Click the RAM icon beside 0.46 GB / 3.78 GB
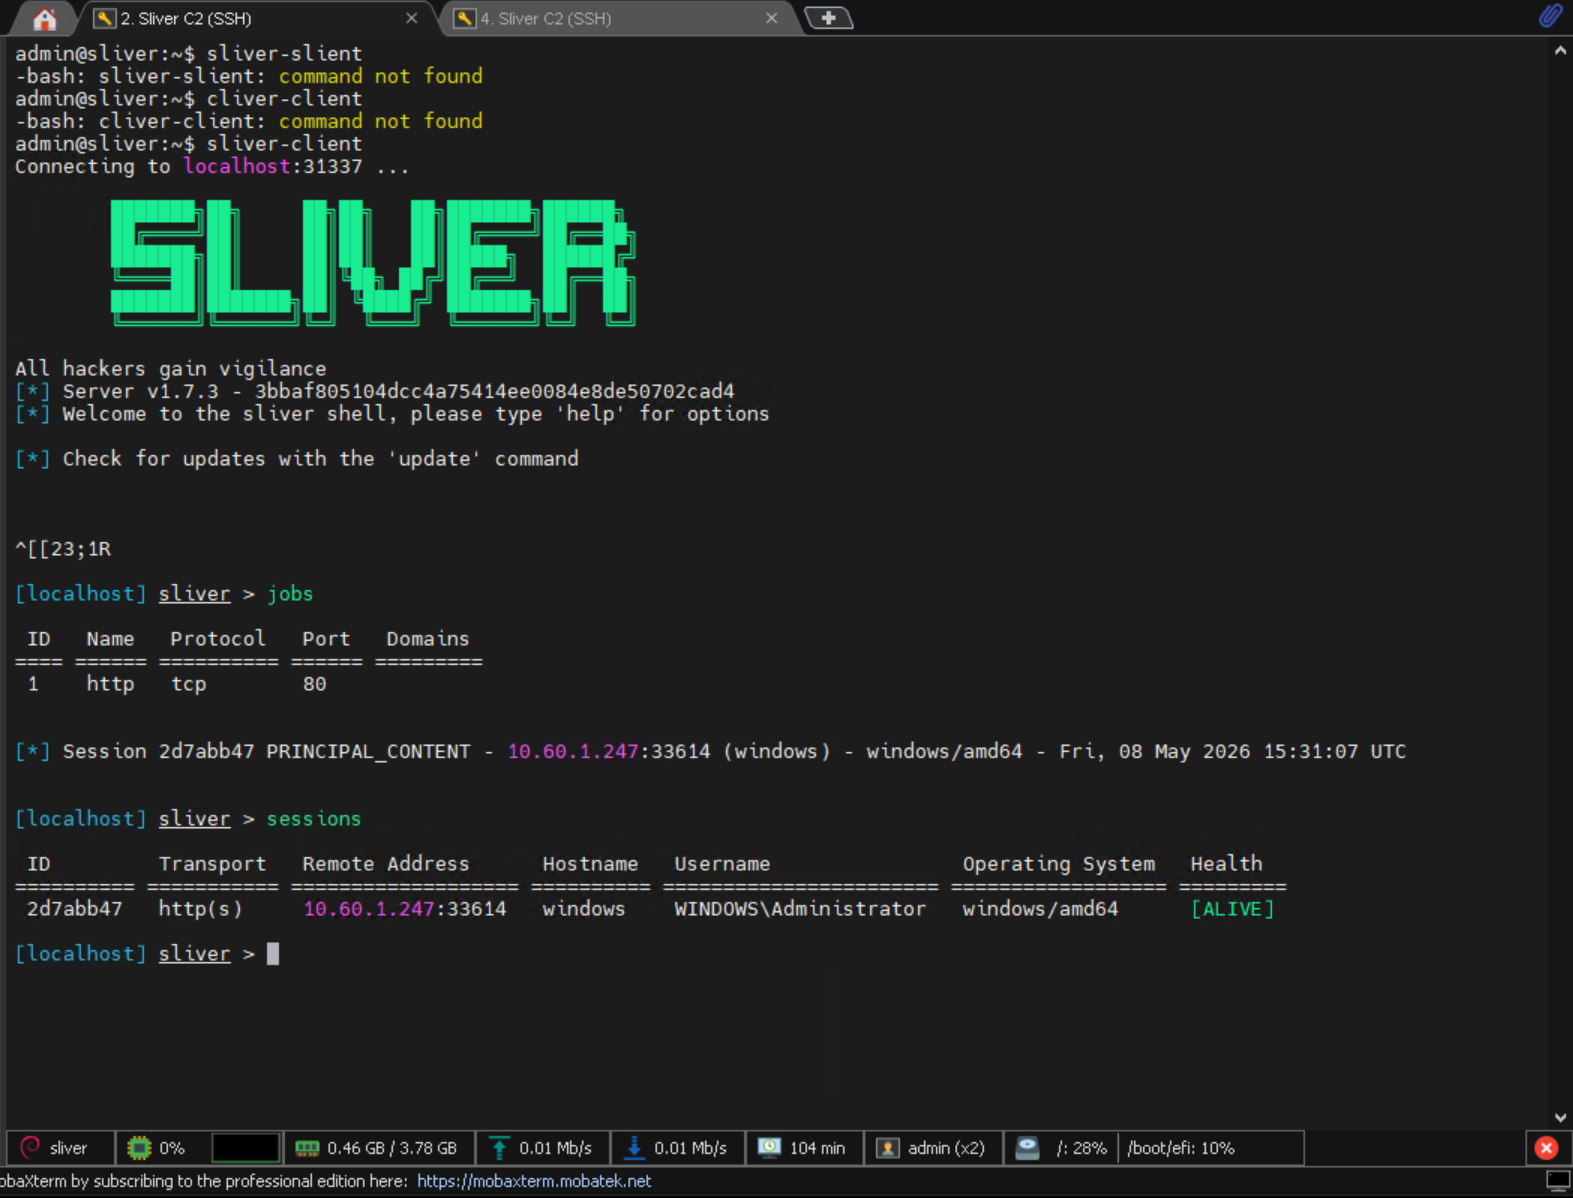 click(x=307, y=1148)
